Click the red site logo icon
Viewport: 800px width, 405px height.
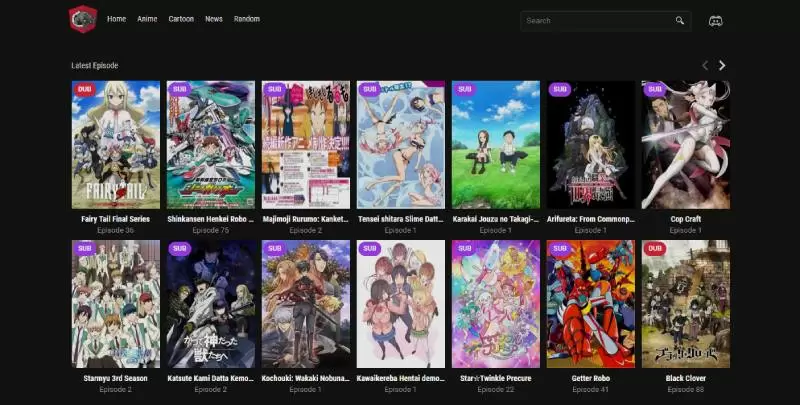[83, 19]
